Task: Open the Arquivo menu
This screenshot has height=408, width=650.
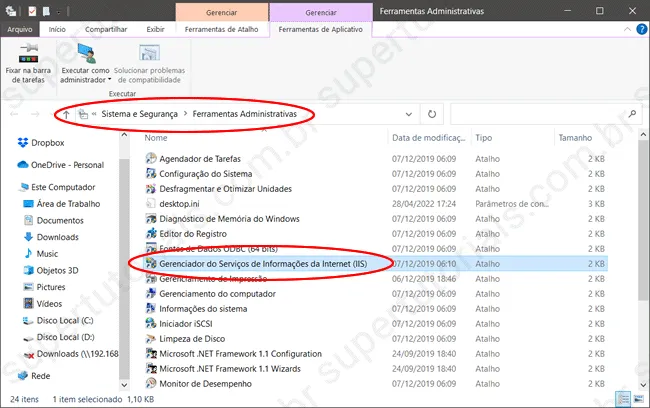Action: coord(19,29)
